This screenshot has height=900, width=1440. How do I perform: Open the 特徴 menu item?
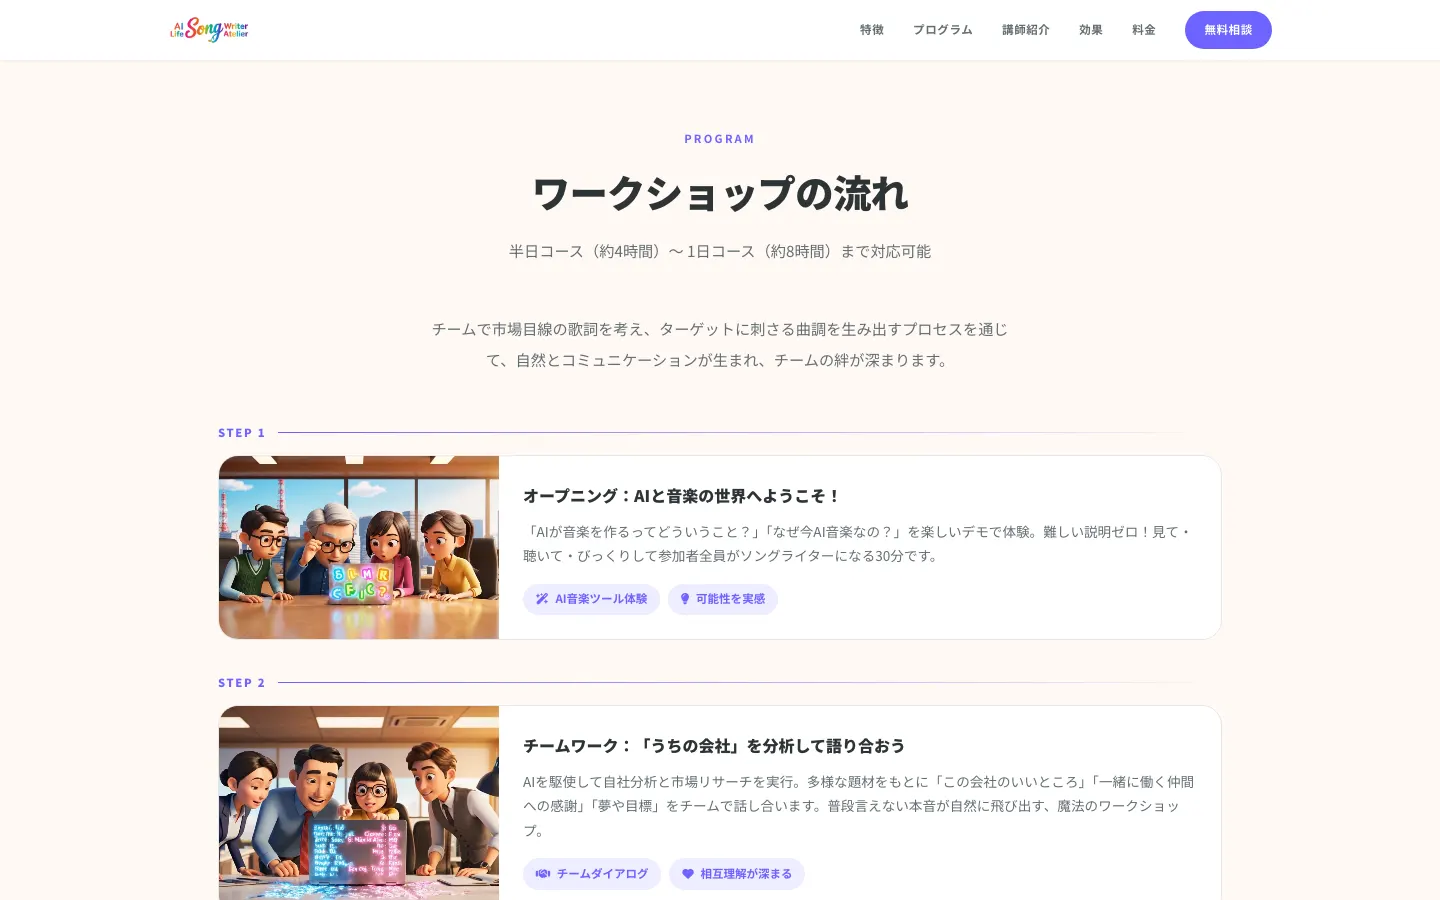point(872,30)
